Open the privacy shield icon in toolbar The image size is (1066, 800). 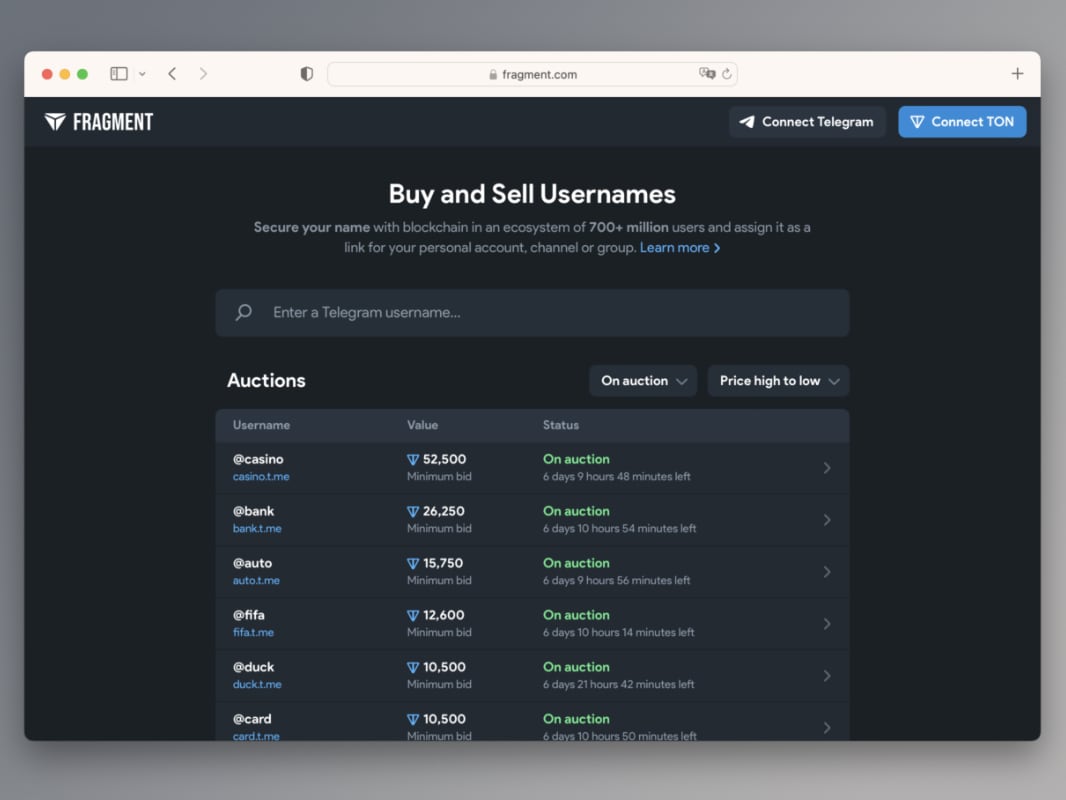click(x=307, y=73)
